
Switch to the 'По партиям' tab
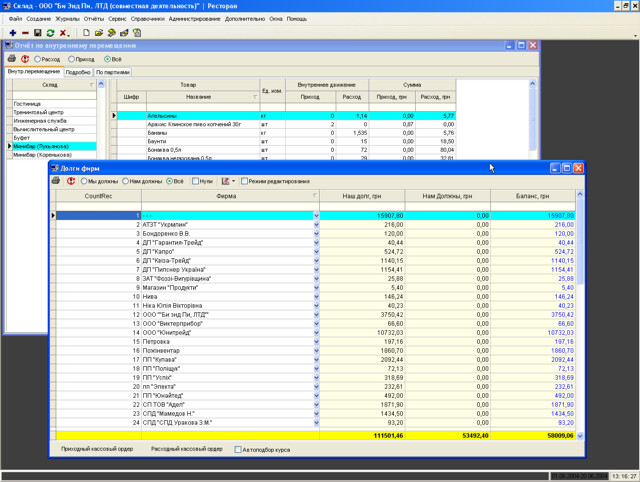[112, 72]
